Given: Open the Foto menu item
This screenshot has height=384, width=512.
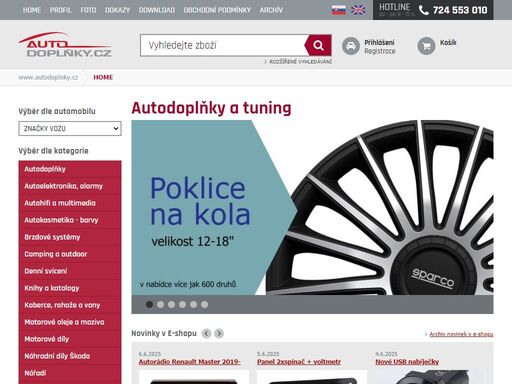Looking at the screenshot, I should click(88, 10).
